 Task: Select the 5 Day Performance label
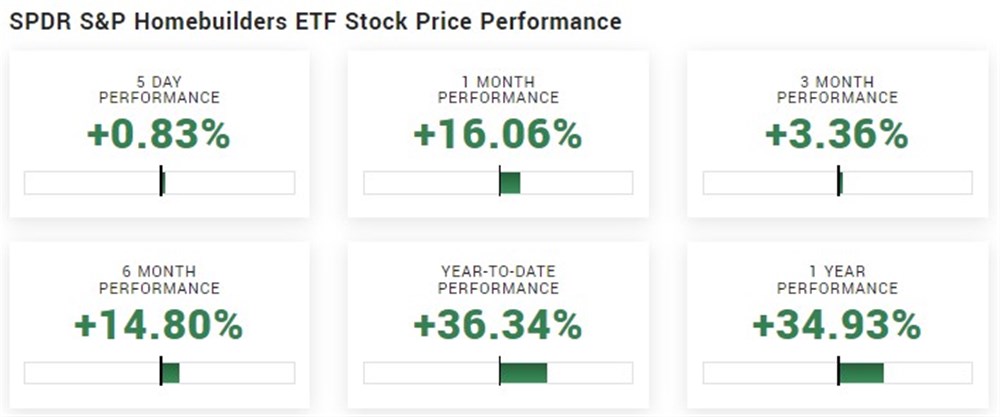pyautogui.click(x=159, y=90)
